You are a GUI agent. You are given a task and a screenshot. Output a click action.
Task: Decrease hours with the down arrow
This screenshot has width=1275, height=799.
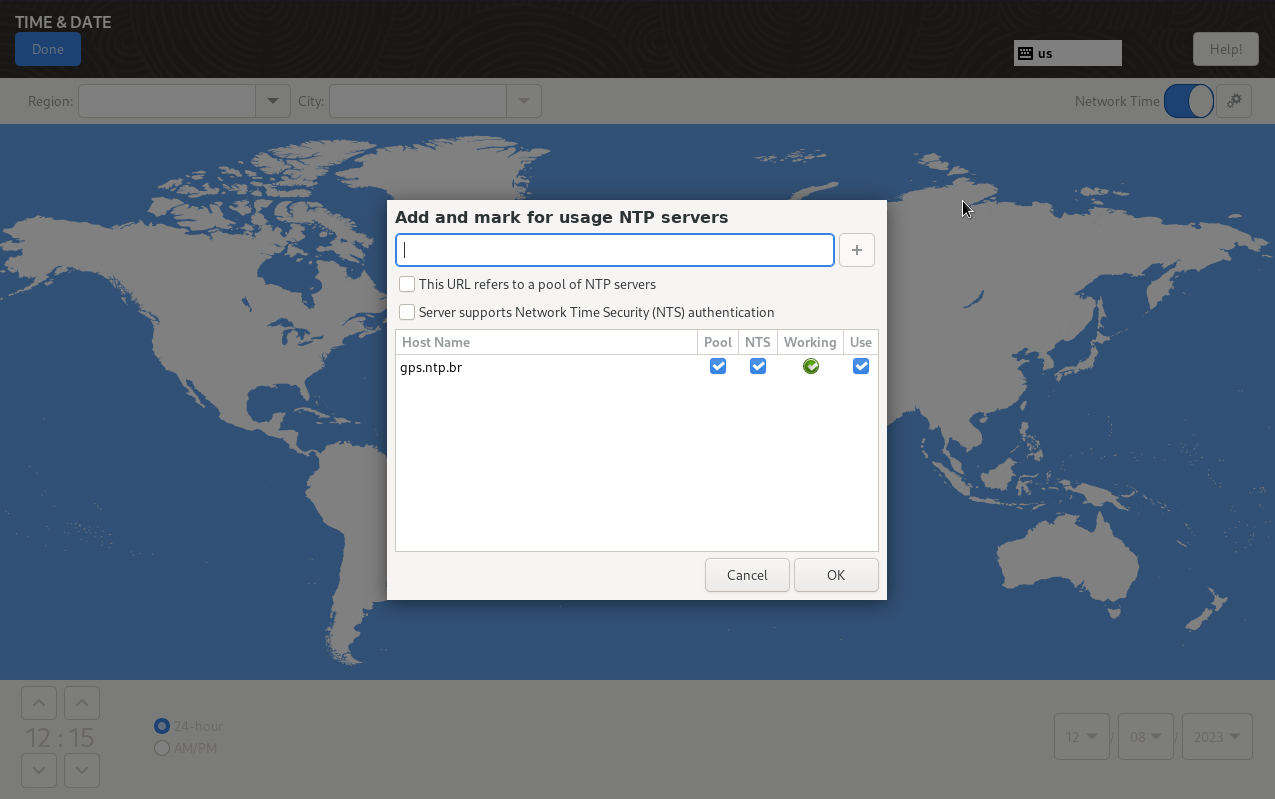click(x=39, y=770)
